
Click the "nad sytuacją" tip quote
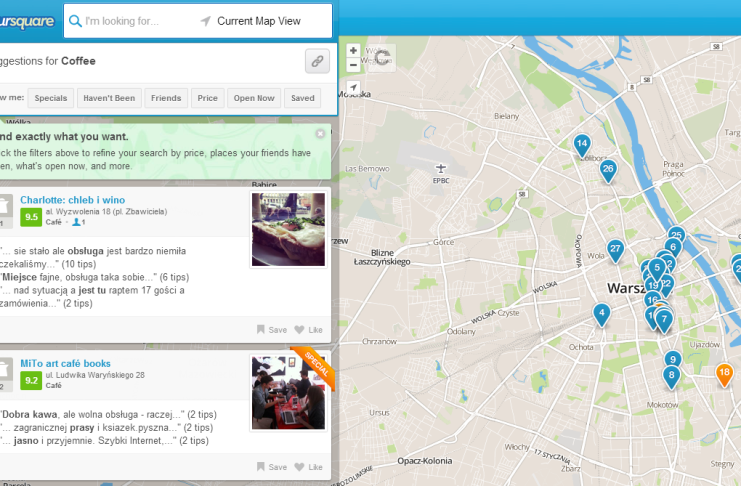coord(93,297)
